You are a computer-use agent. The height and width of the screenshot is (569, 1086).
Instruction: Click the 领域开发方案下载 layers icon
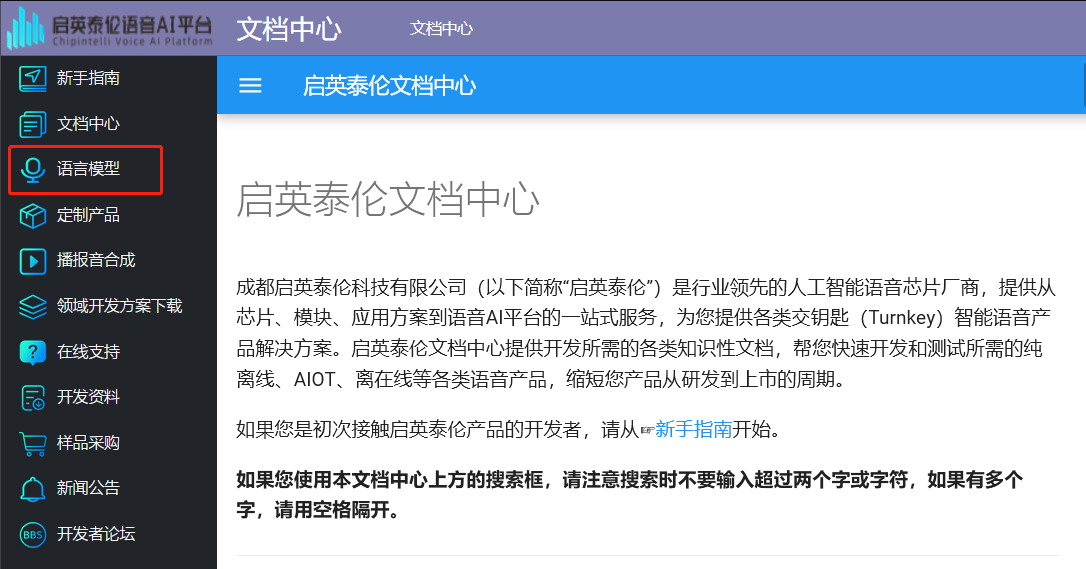tap(33, 307)
